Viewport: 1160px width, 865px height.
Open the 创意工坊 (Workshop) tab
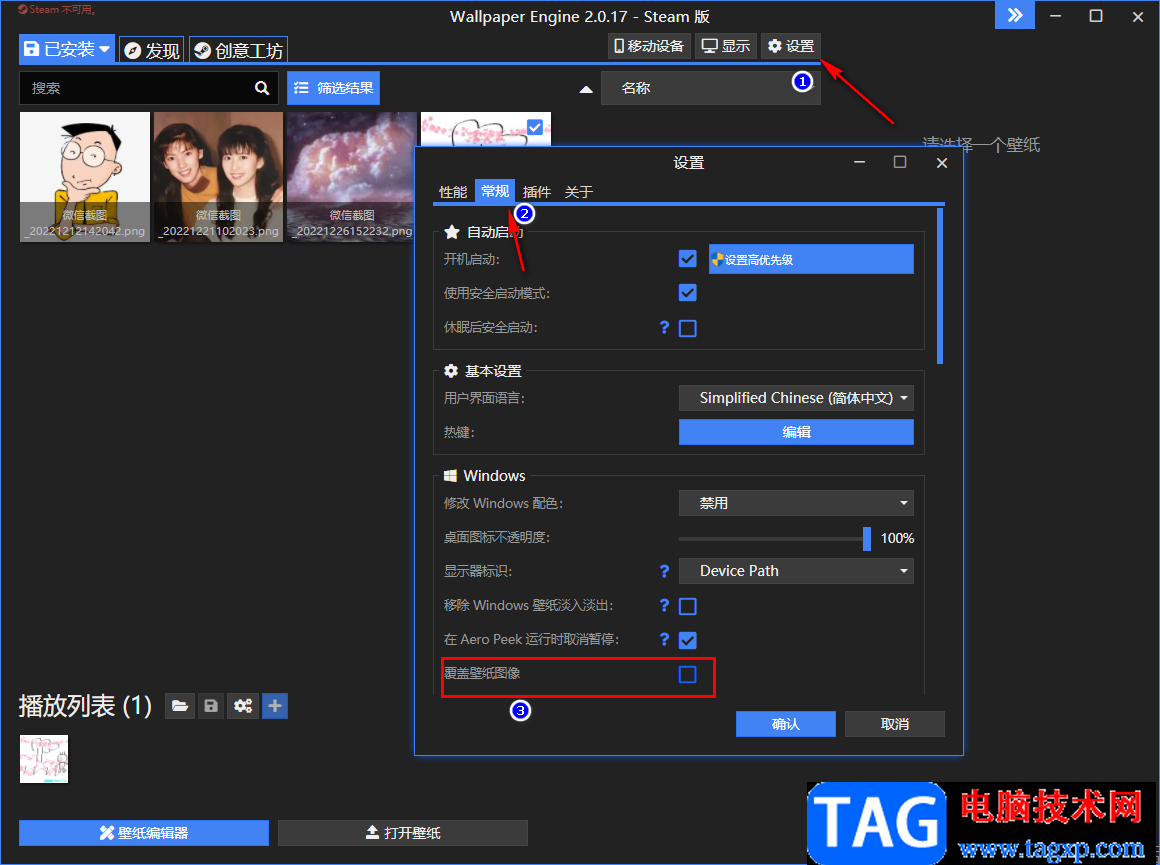pyautogui.click(x=238, y=50)
